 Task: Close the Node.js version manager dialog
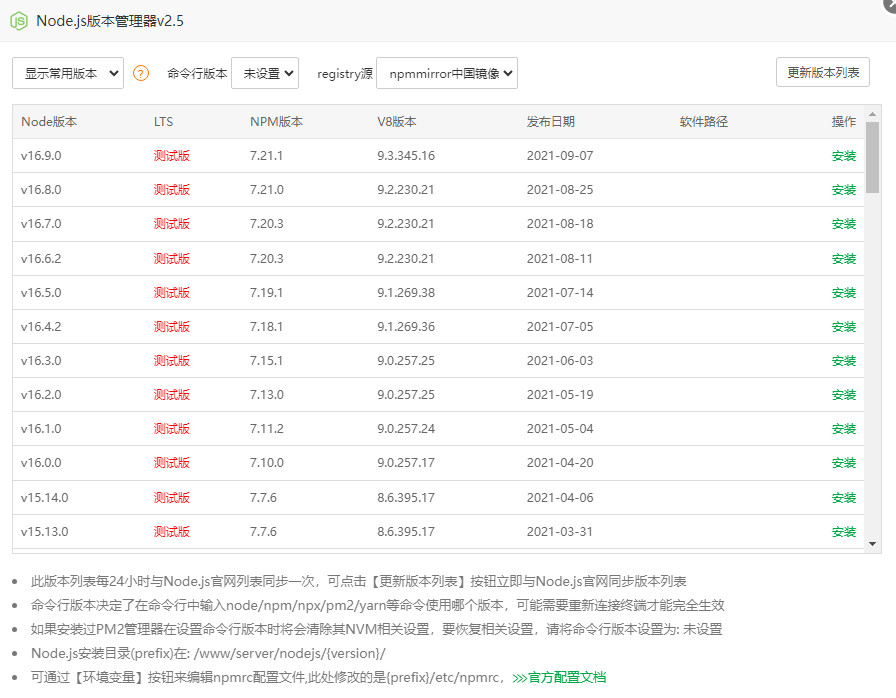890,3
